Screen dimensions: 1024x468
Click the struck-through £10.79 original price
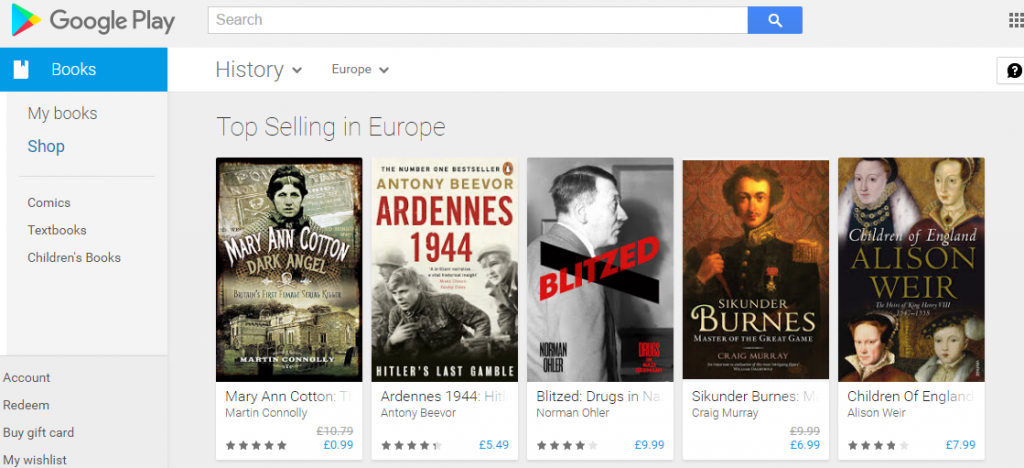335,431
